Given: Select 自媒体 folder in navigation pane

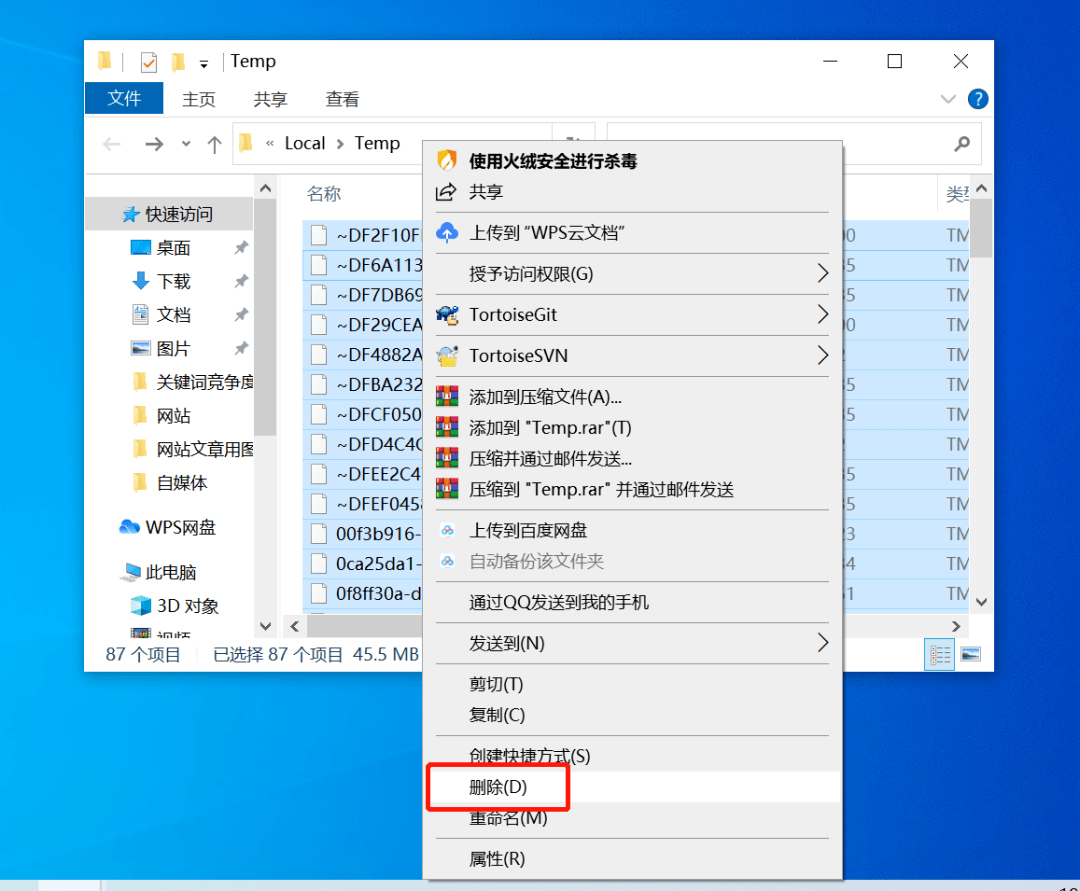Looking at the screenshot, I should tap(180, 483).
